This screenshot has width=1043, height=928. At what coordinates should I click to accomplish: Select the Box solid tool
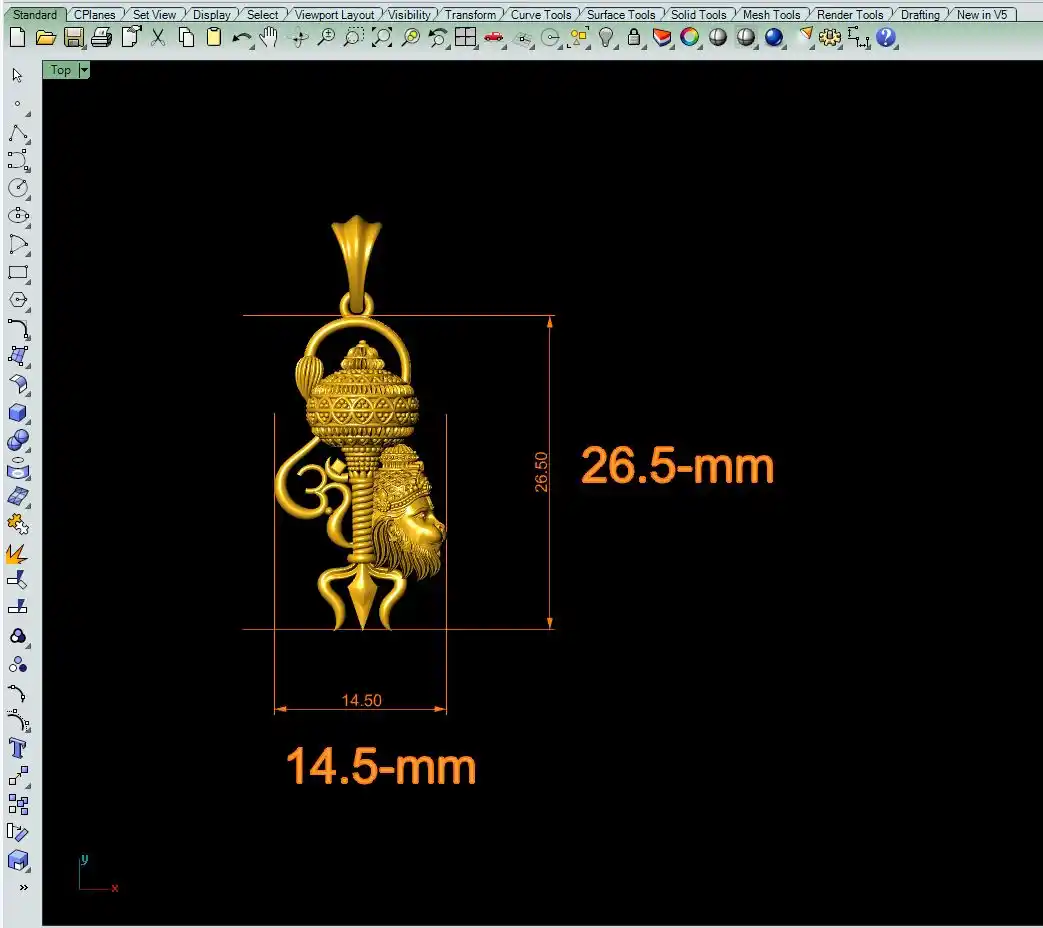[x=18, y=413]
